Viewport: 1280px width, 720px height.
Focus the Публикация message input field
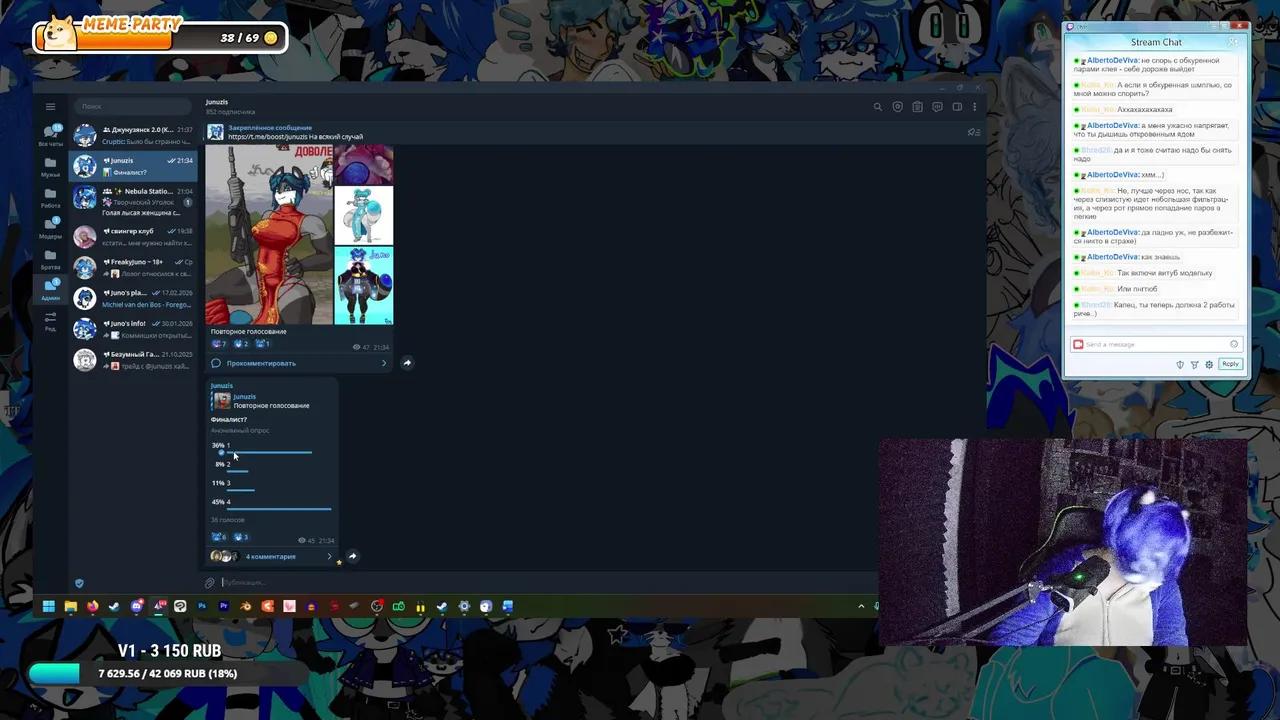coord(540,582)
